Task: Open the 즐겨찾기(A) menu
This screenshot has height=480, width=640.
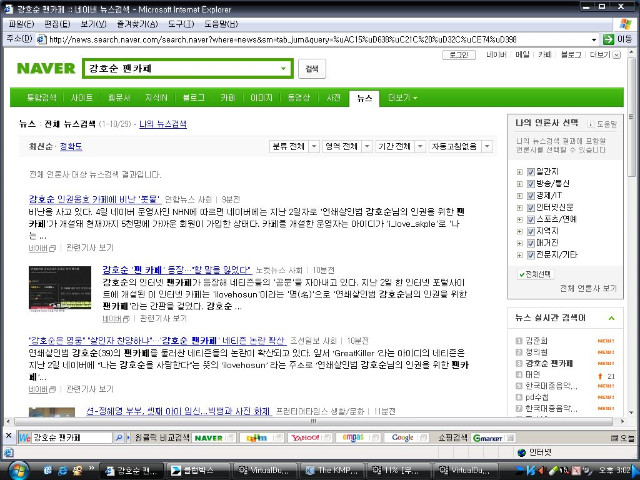Action: click(x=138, y=24)
